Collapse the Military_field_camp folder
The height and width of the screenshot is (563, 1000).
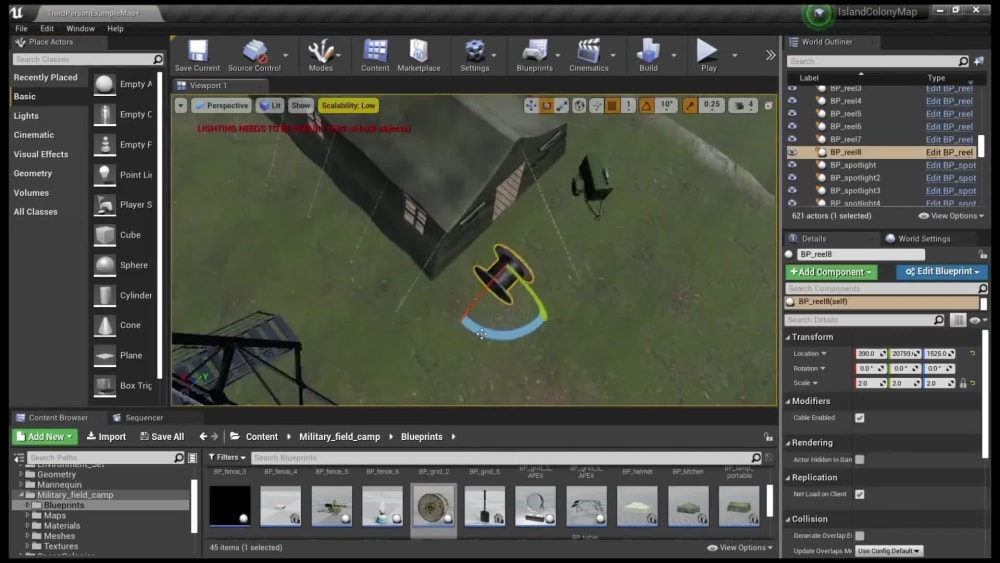21,495
